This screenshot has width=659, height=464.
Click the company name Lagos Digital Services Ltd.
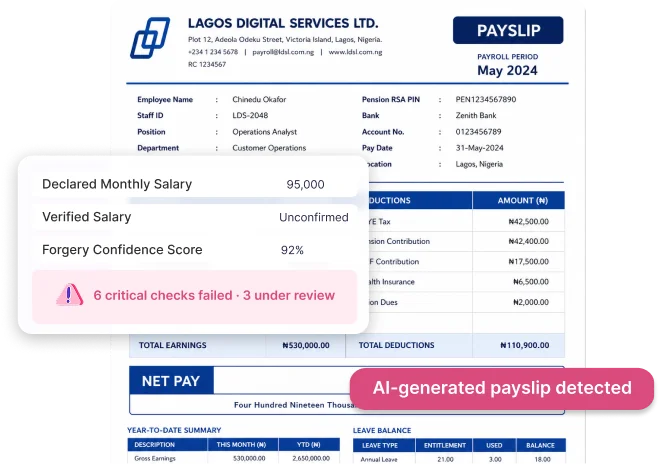point(283,23)
